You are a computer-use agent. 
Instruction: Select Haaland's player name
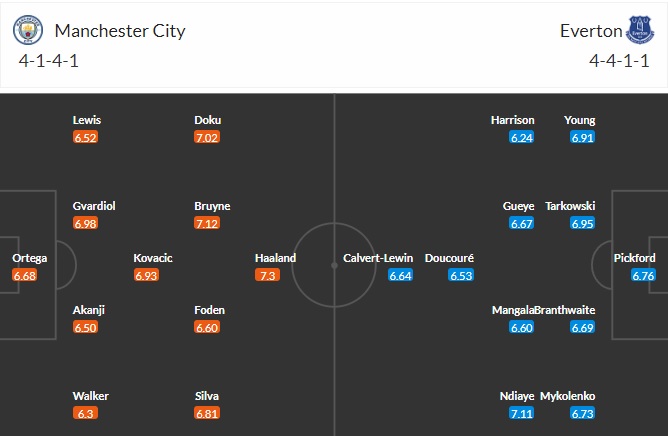(x=275, y=258)
